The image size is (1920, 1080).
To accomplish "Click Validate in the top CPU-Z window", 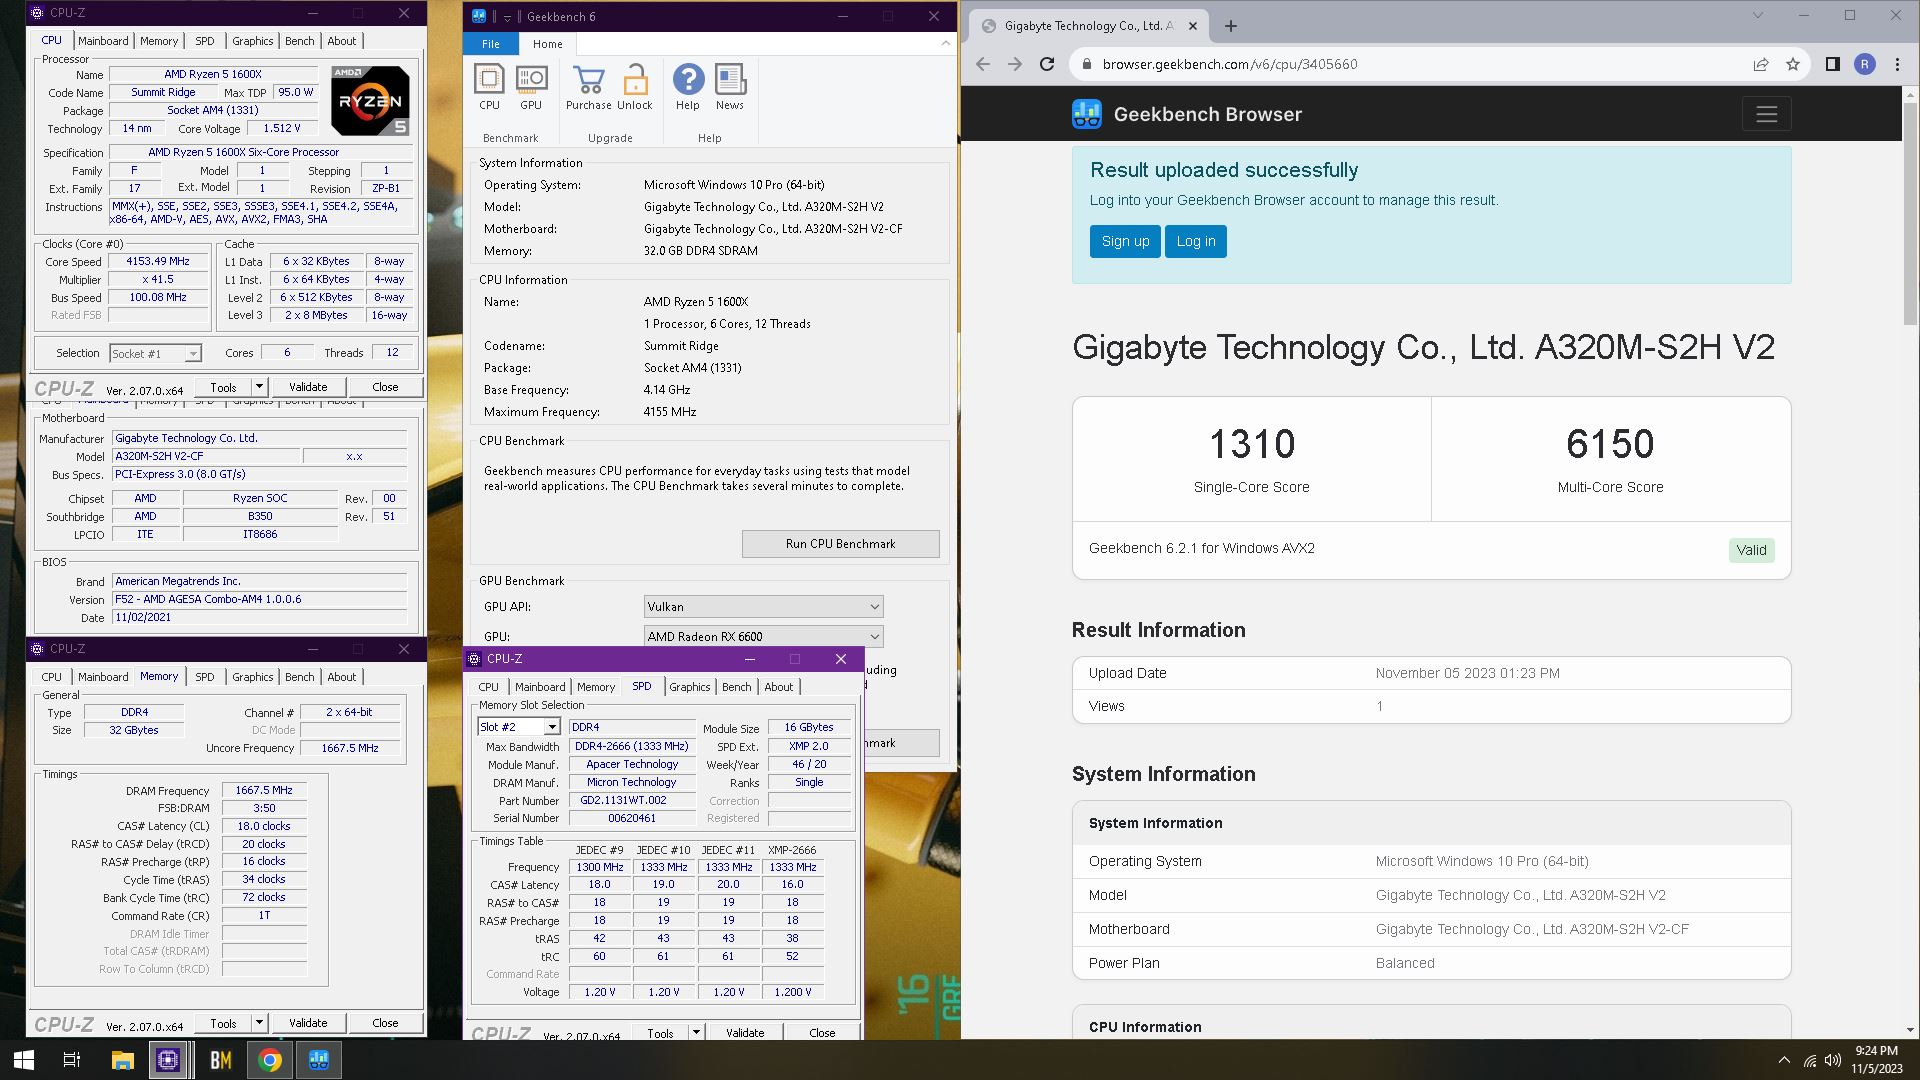I will pos(308,387).
